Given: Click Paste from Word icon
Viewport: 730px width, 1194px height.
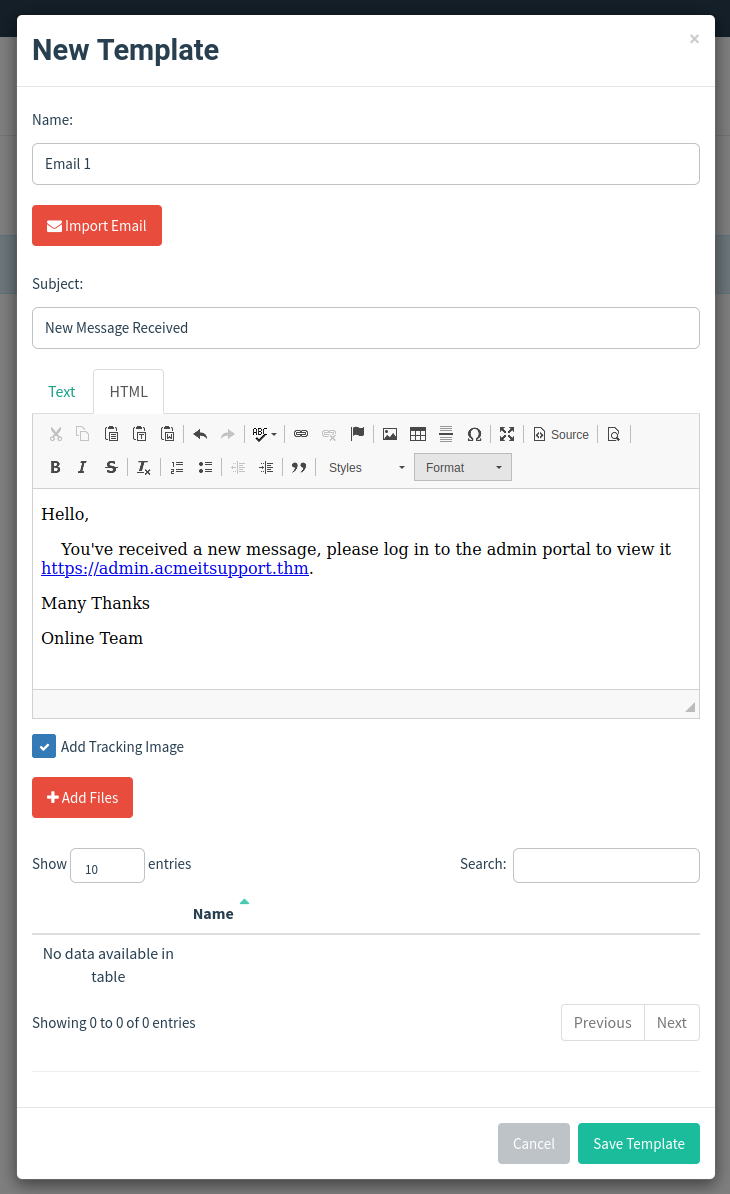Looking at the screenshot, I should click(x=167, y=434).
